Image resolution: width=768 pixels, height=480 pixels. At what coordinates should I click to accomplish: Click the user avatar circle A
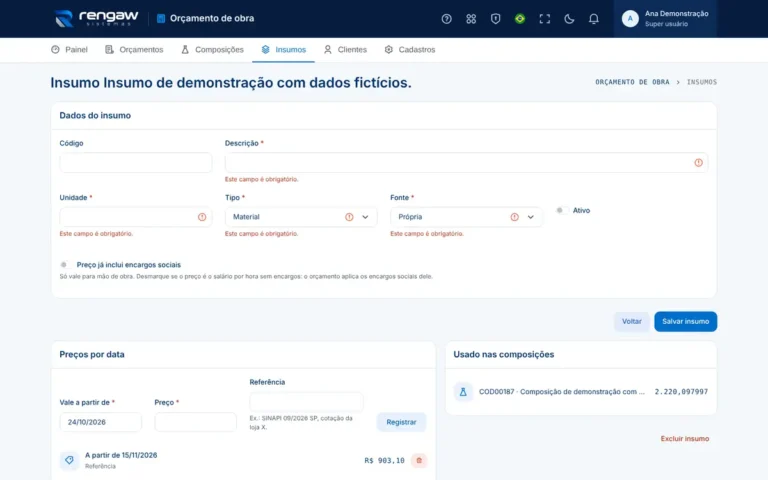pos(630,19)
